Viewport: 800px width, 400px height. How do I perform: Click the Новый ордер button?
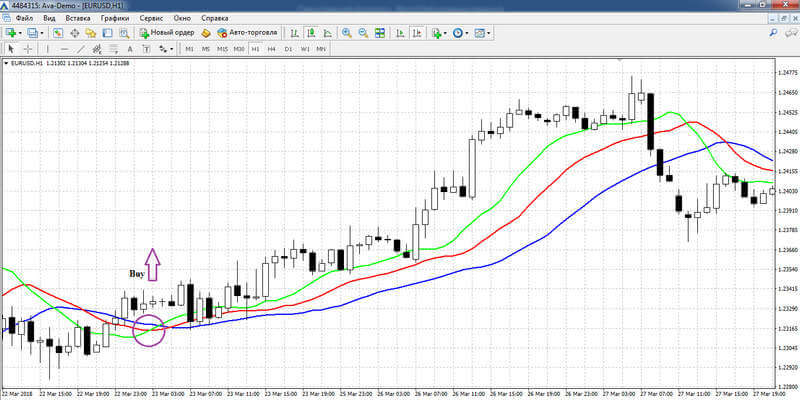pos(167,33)
